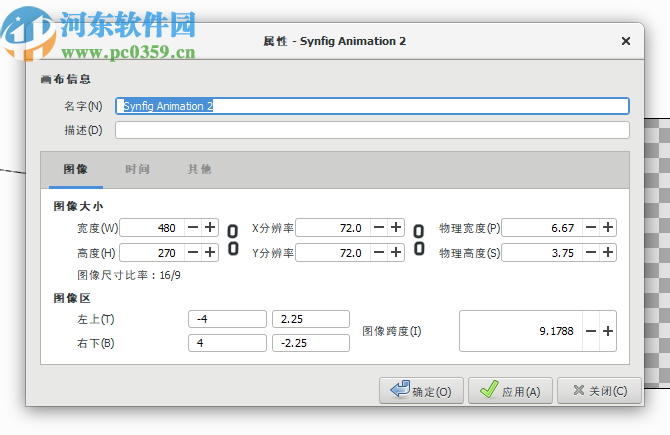Click the 应用(A) Apply button
This screenshot has height=435, width=670.
tap(511, 391)
